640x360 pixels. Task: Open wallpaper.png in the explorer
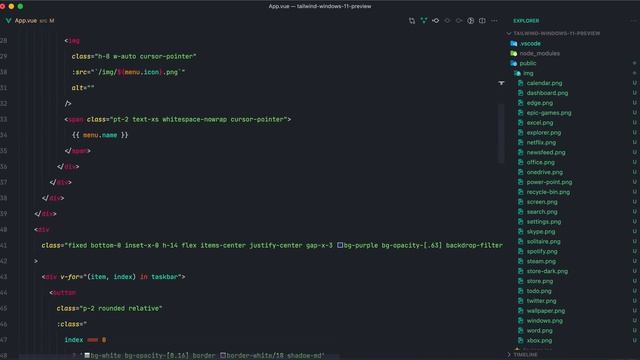point(546,311)
